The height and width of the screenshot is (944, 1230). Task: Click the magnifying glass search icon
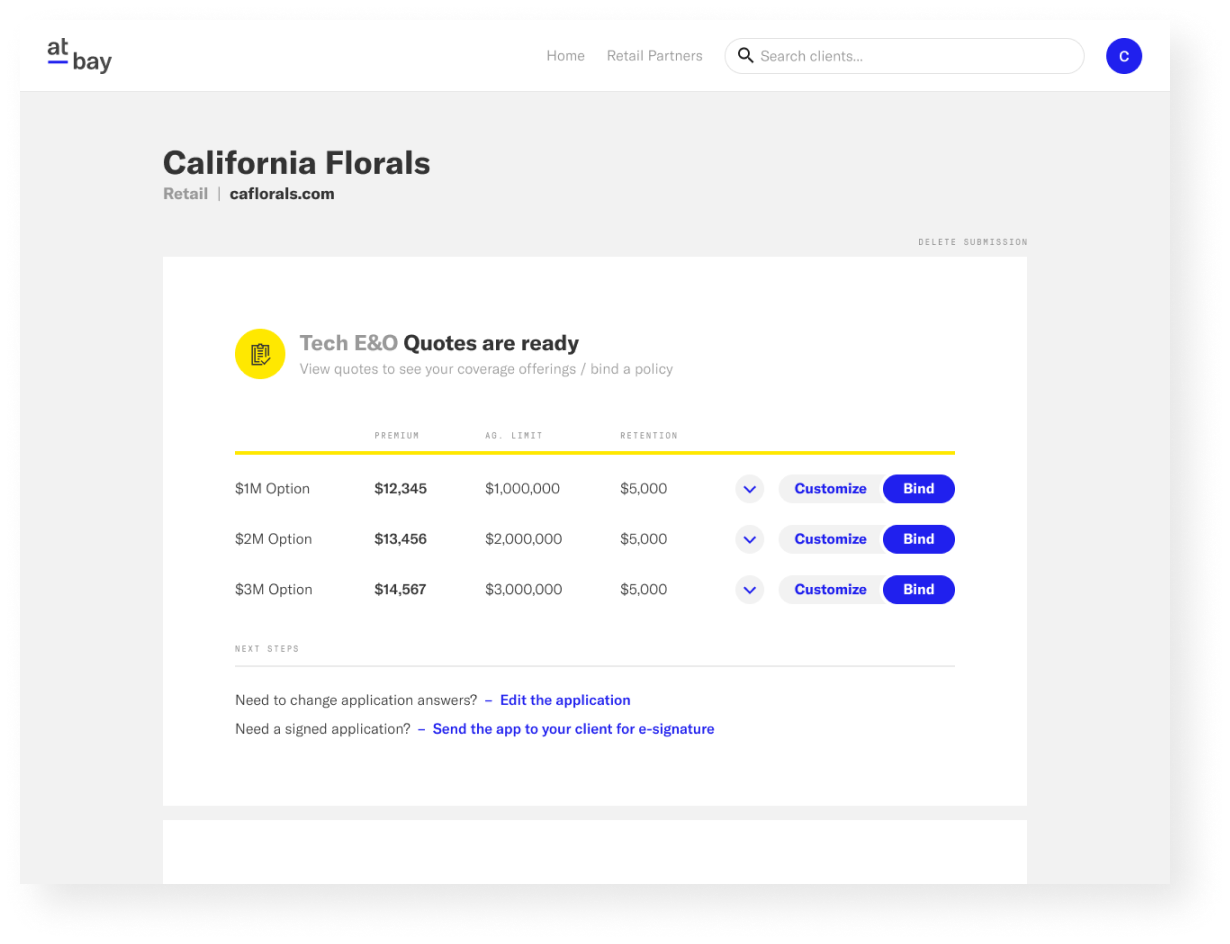(745, 55)
